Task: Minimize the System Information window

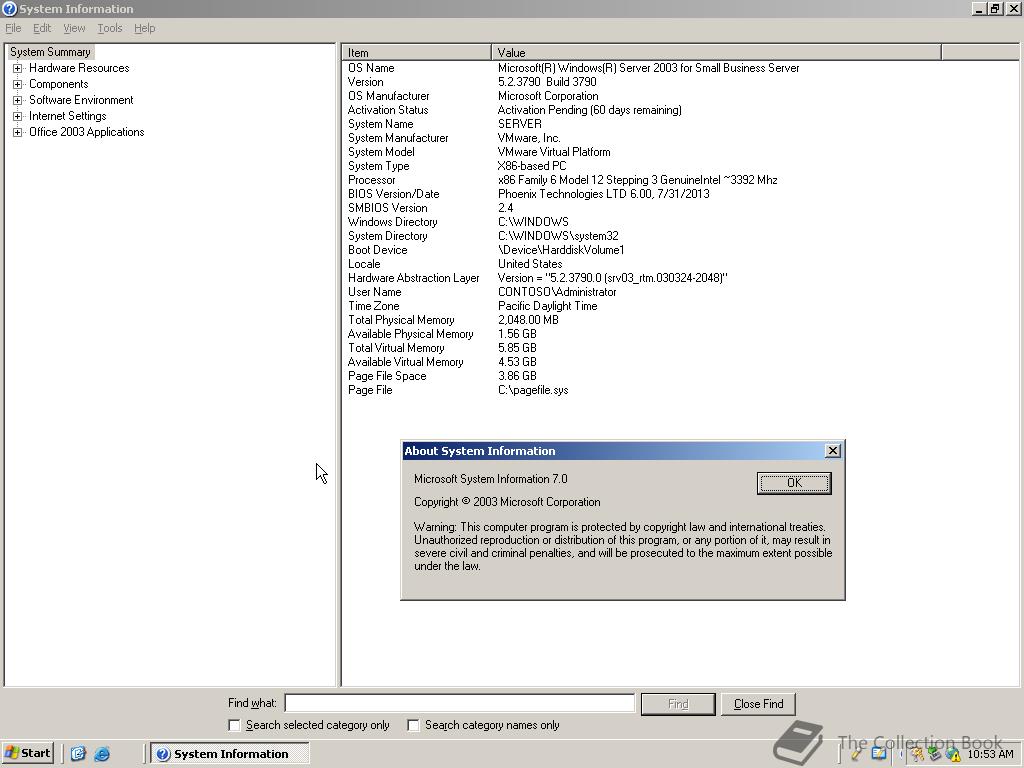Action: point(979,8)
